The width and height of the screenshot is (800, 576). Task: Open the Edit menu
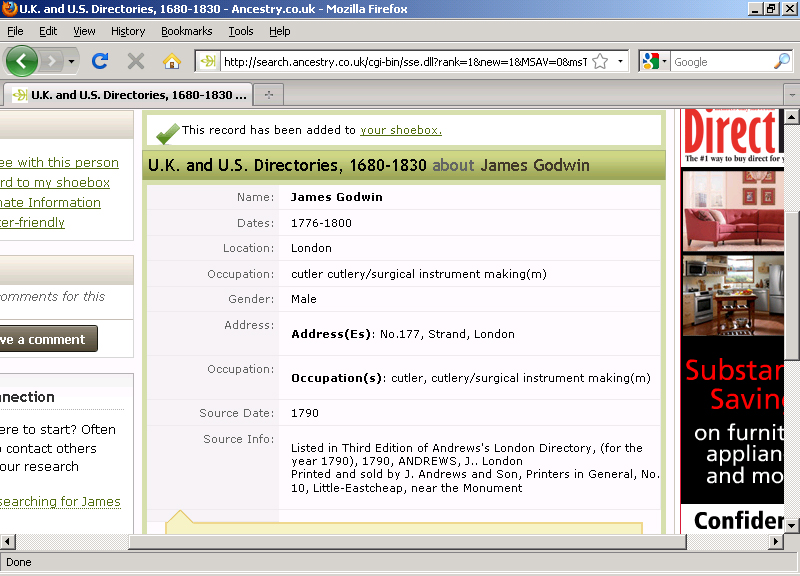[x=48, y=31]
